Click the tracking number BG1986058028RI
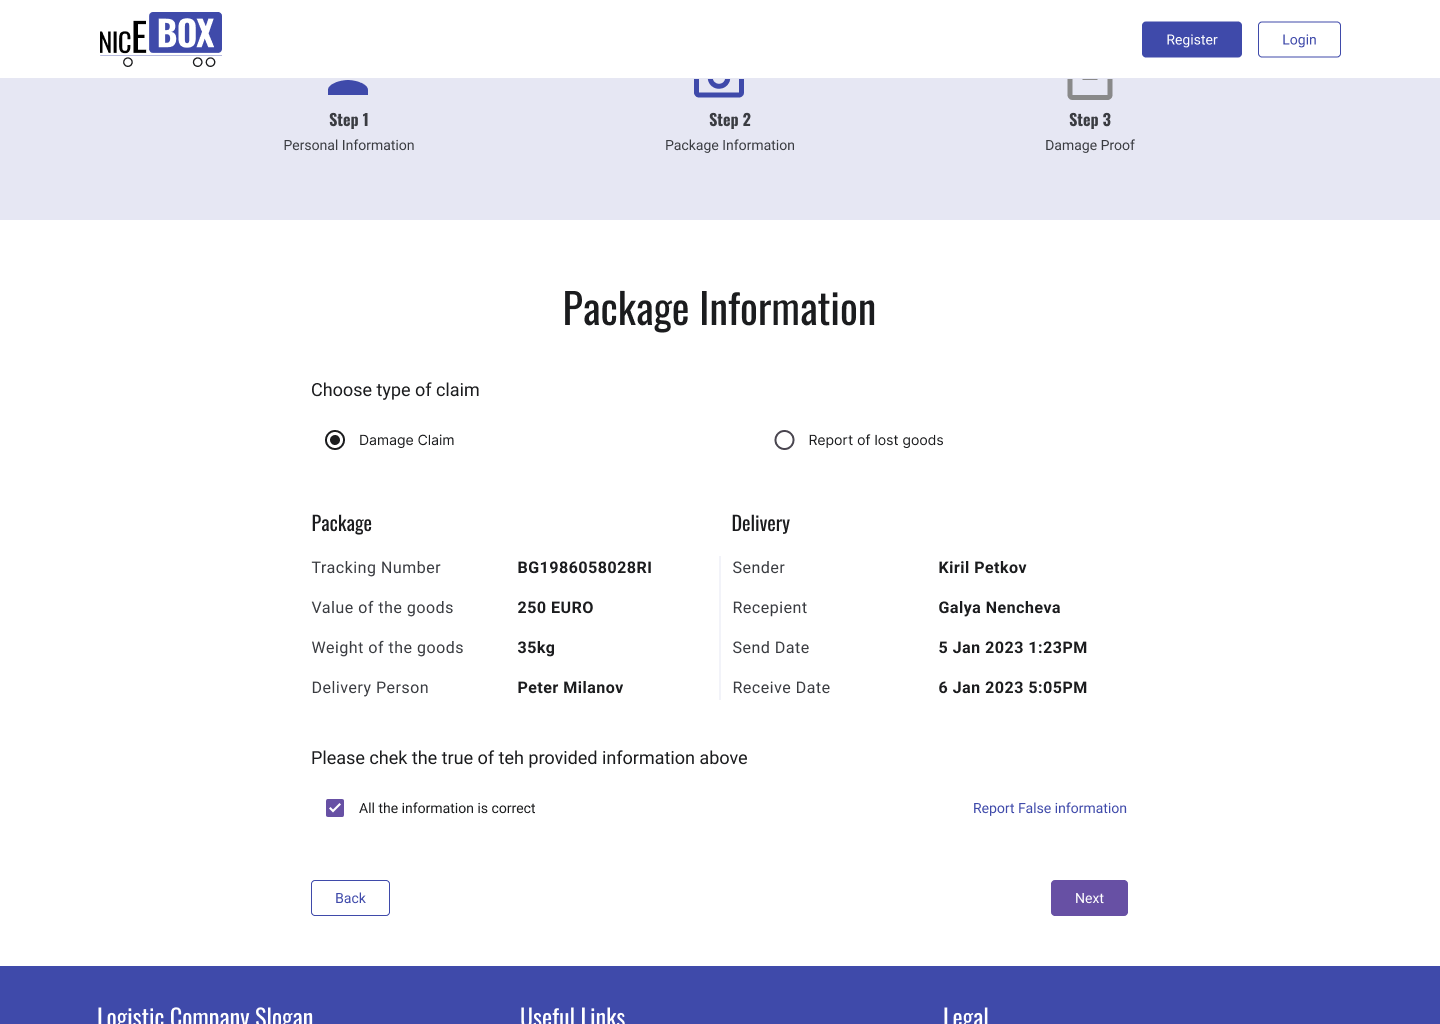 point(584,567)
